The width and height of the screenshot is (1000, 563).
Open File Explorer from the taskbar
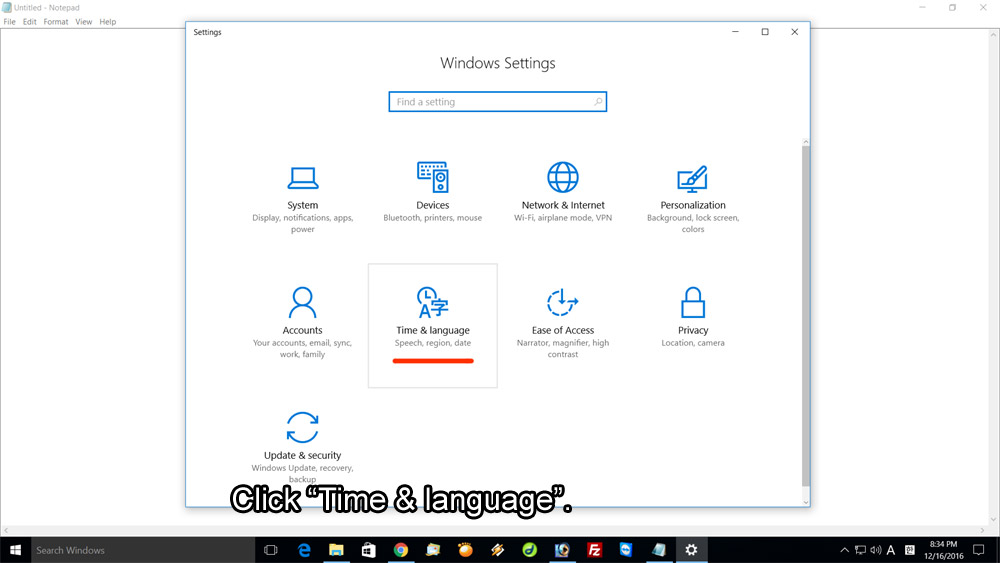tap(336, 550)
